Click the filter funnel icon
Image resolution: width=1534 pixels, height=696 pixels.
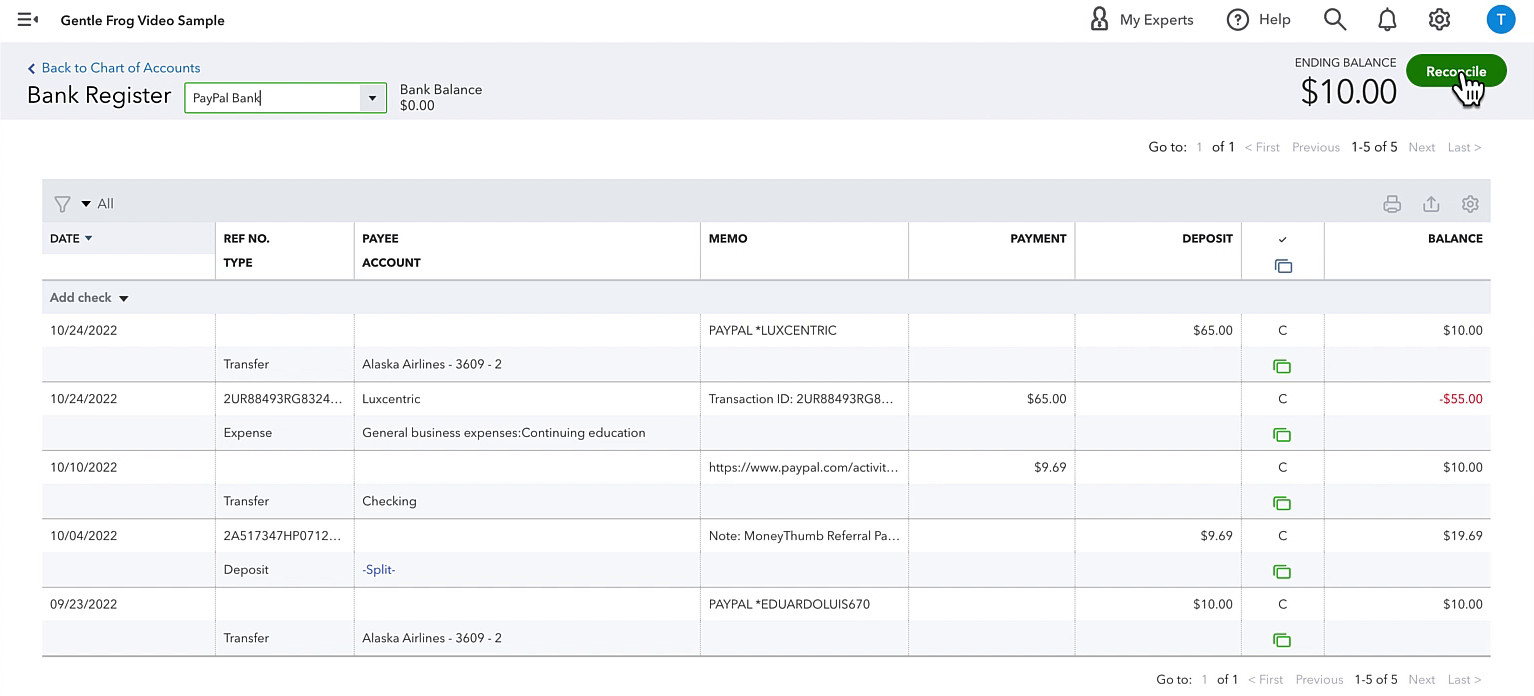pyautogui.click(x=62, y=204)
